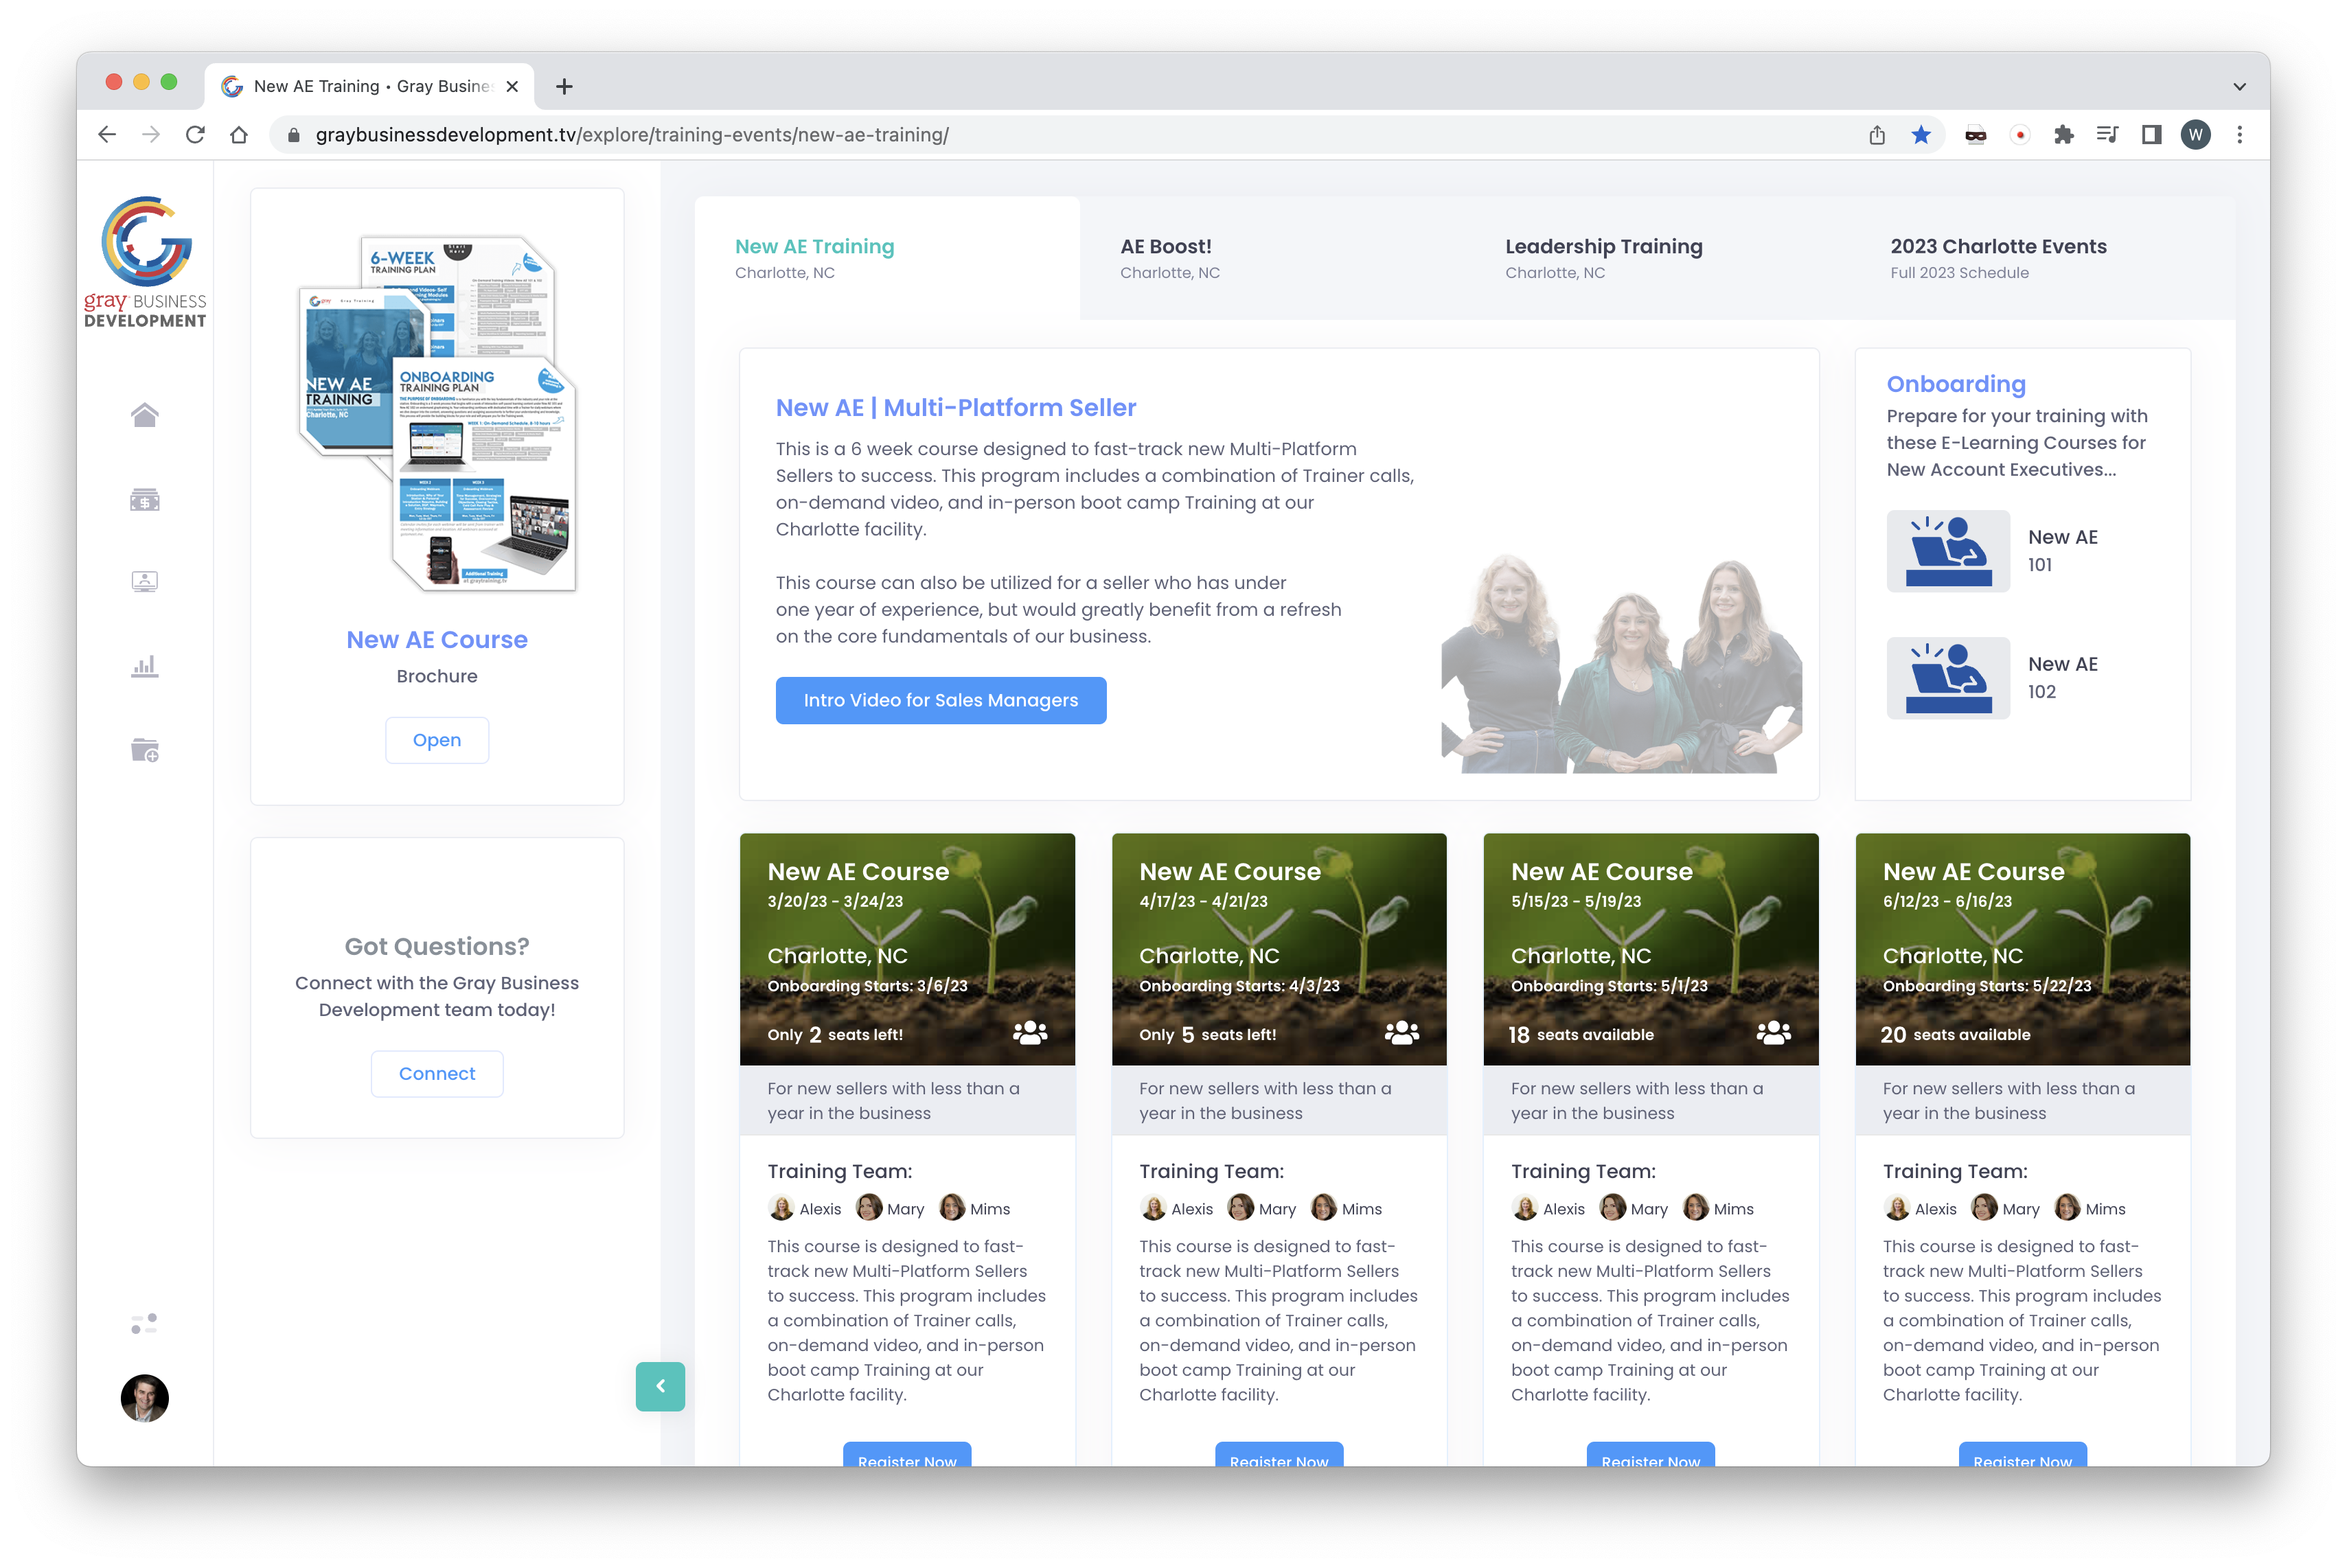The height and width of the screenshot is (1568, 2347).
Task: Click the browser back arrow
Action: coord(107,135)
